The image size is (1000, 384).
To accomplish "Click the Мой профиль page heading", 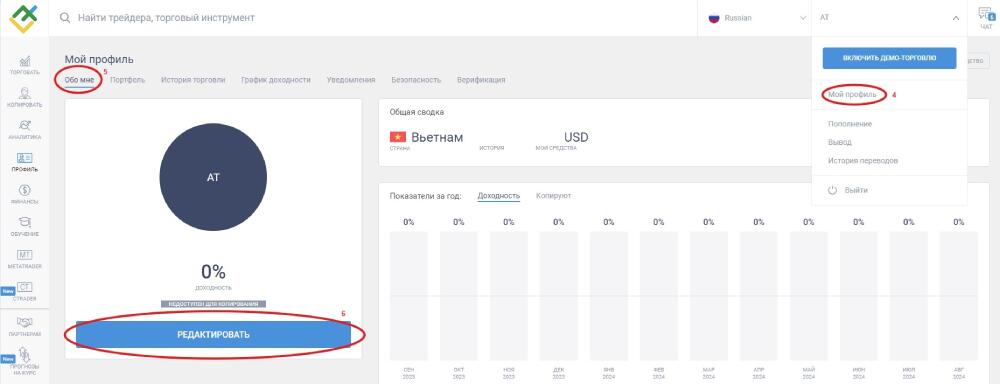I will point(99,59).
